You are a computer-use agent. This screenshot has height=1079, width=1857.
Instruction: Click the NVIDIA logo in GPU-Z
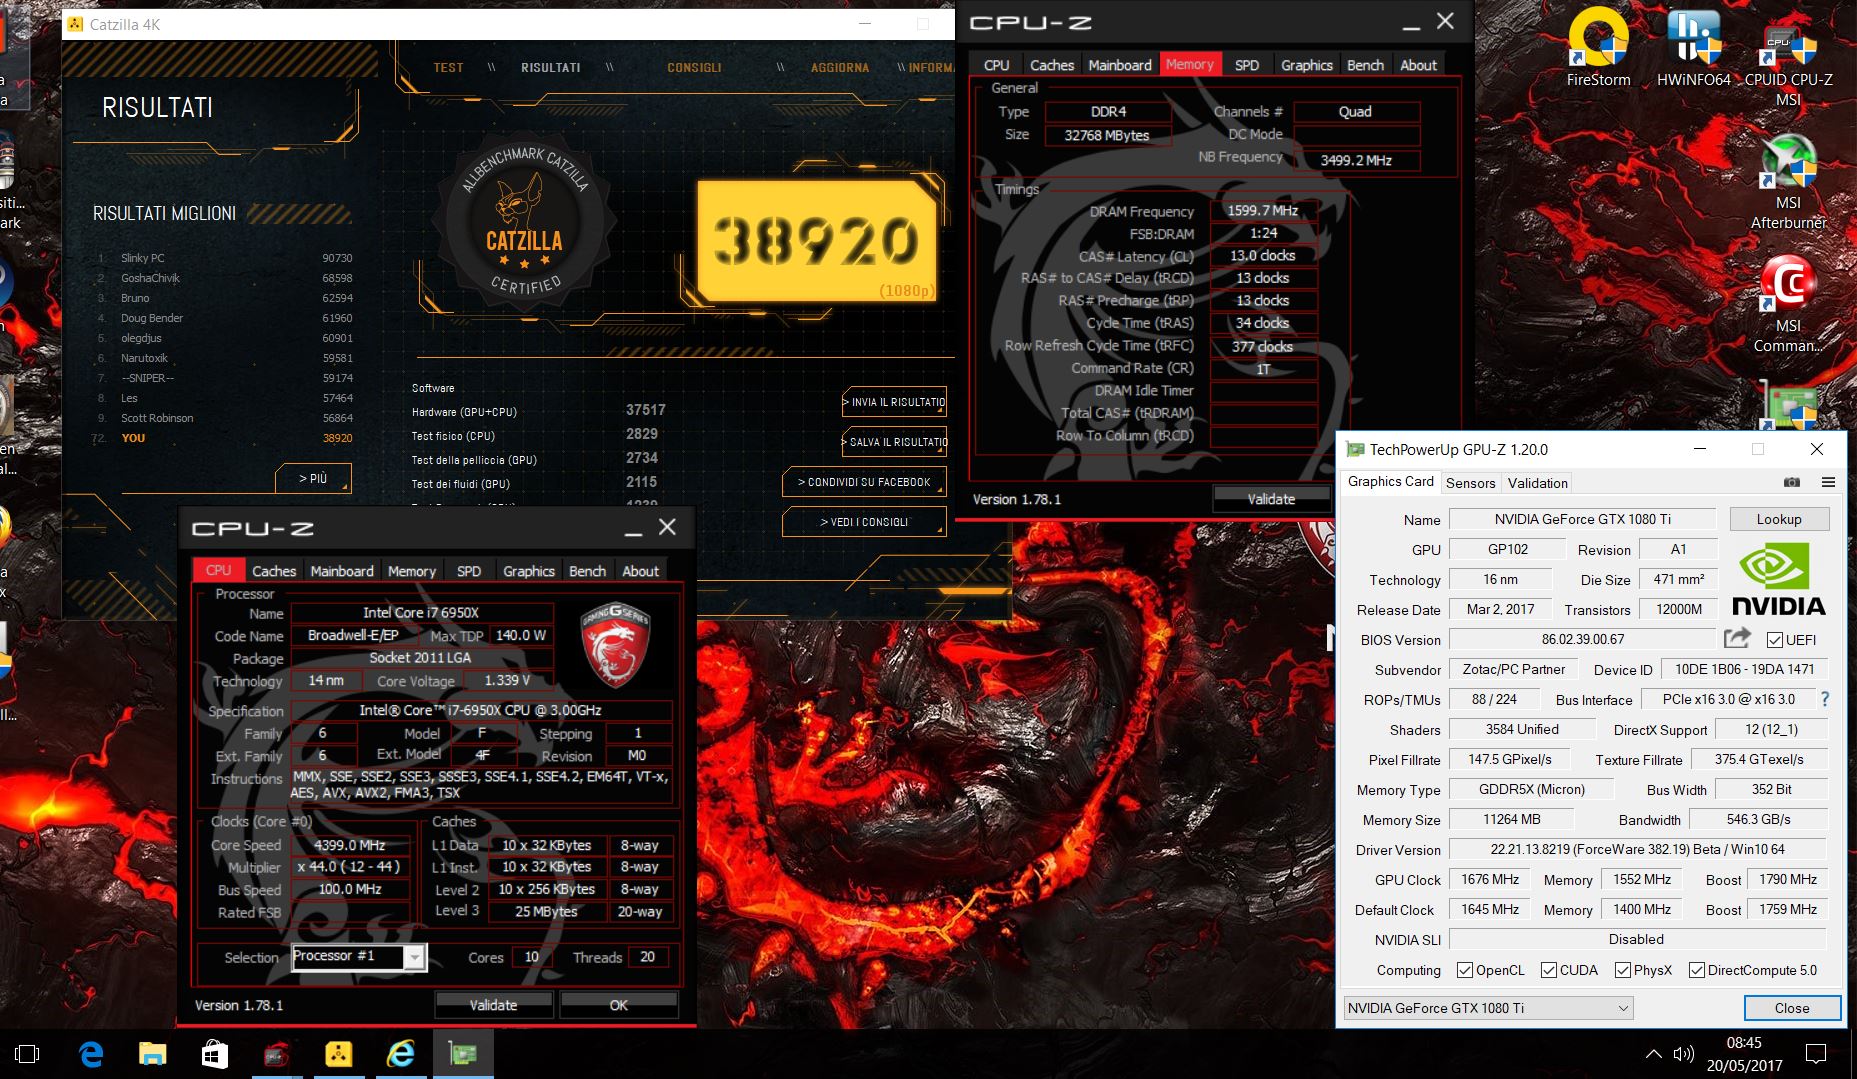pos(1778,580)
